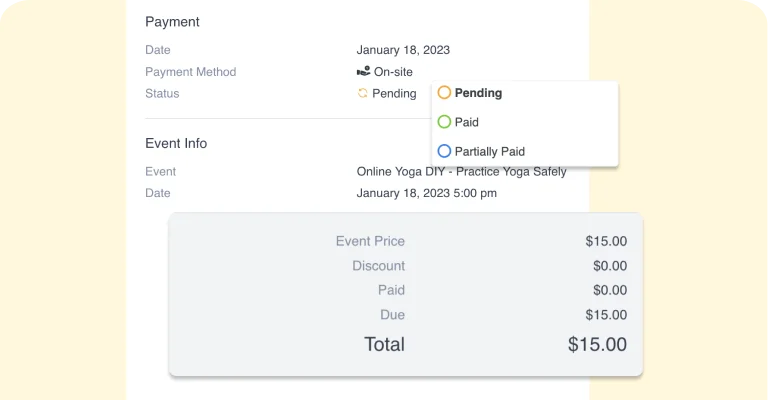Image resolution: width=768 pixels, height=400 pixels.
Task: Click the orange pending spinner icon
Action: [x=362, y=93]
